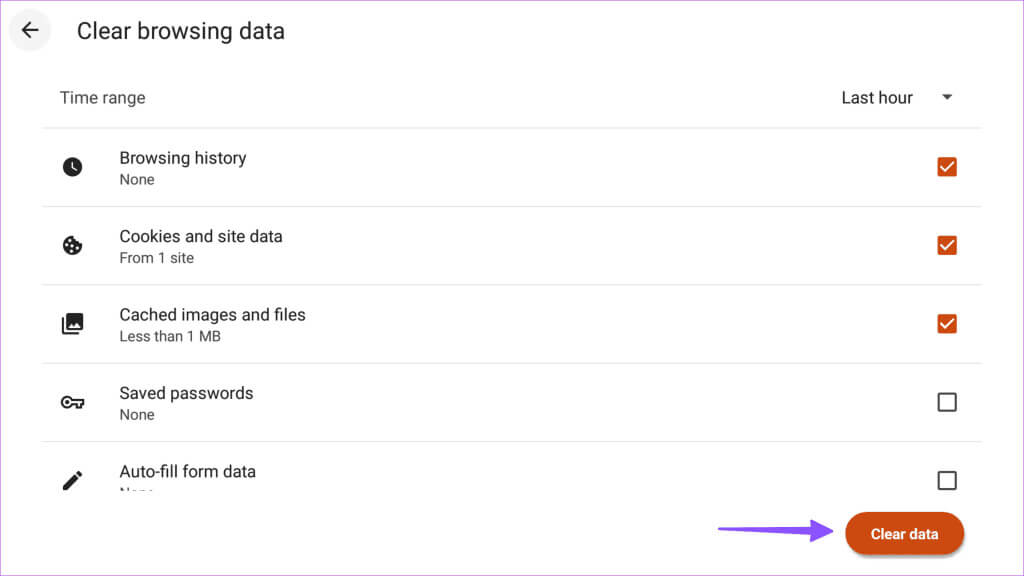
Task: Click the Auto-fill form data label
Action: point(187,472)
